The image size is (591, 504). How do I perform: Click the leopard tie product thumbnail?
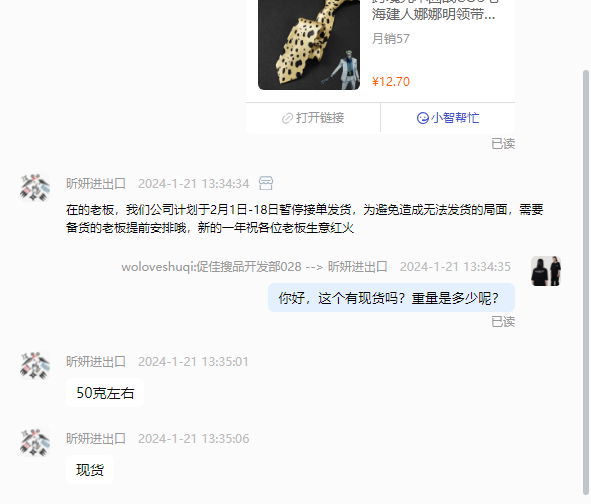click(309, 44)
